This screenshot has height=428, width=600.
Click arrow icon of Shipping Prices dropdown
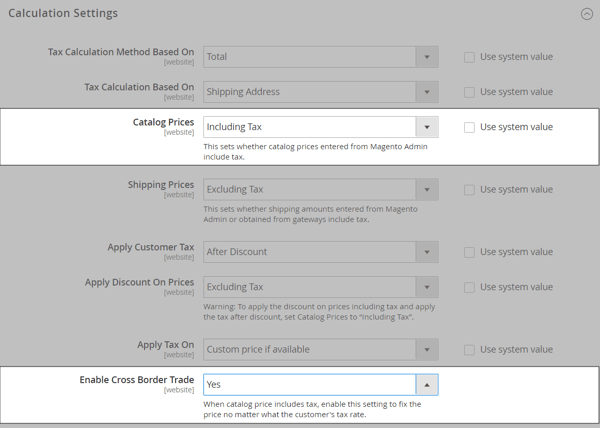(x=427, y=189)
